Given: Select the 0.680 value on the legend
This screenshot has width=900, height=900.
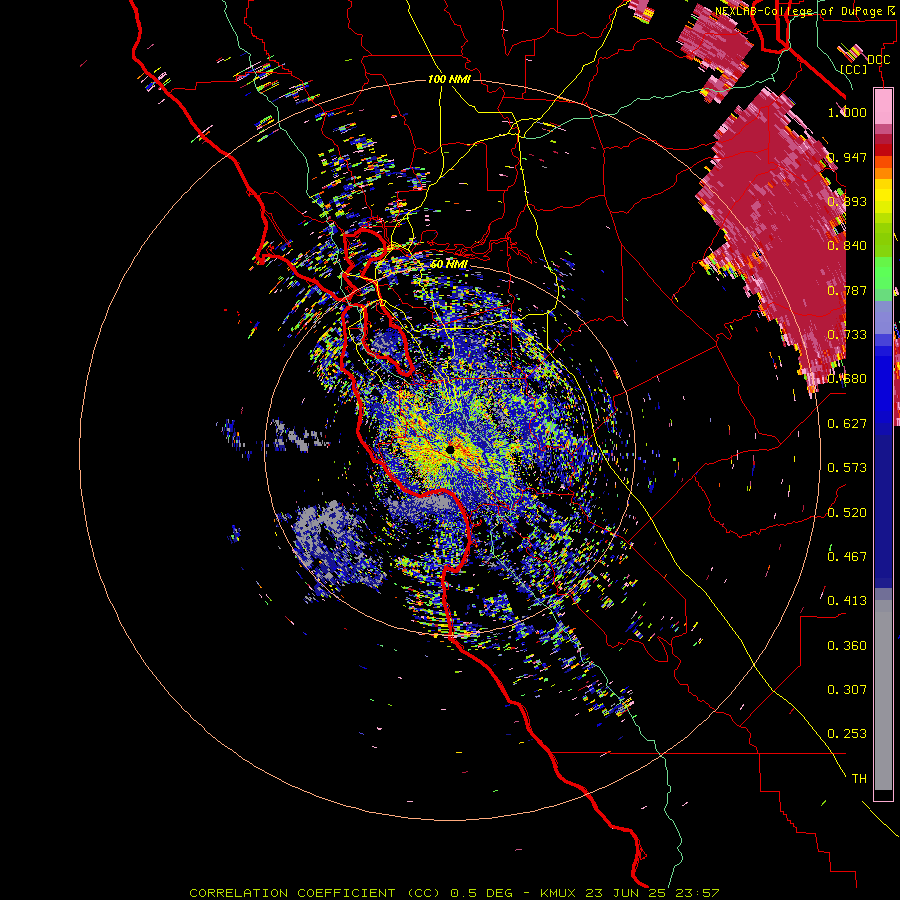Looking at the screenshot, I should click(x=847, y=379).
